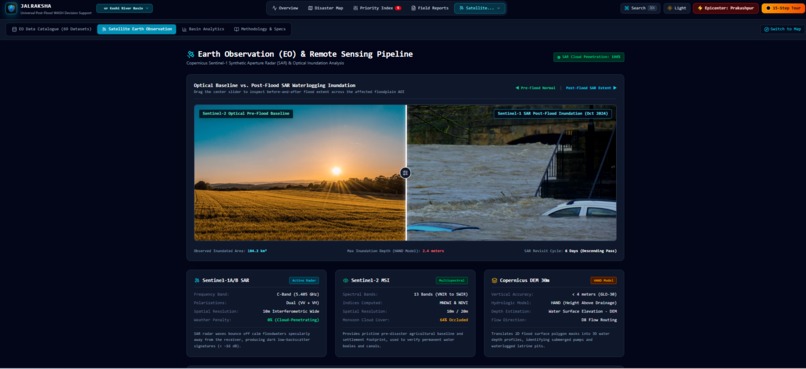Click the Sentinel-1A/B SAR card icon
The height and width of the screenshot is (369, 806).
pyautogui.click(x=197, y=281)
